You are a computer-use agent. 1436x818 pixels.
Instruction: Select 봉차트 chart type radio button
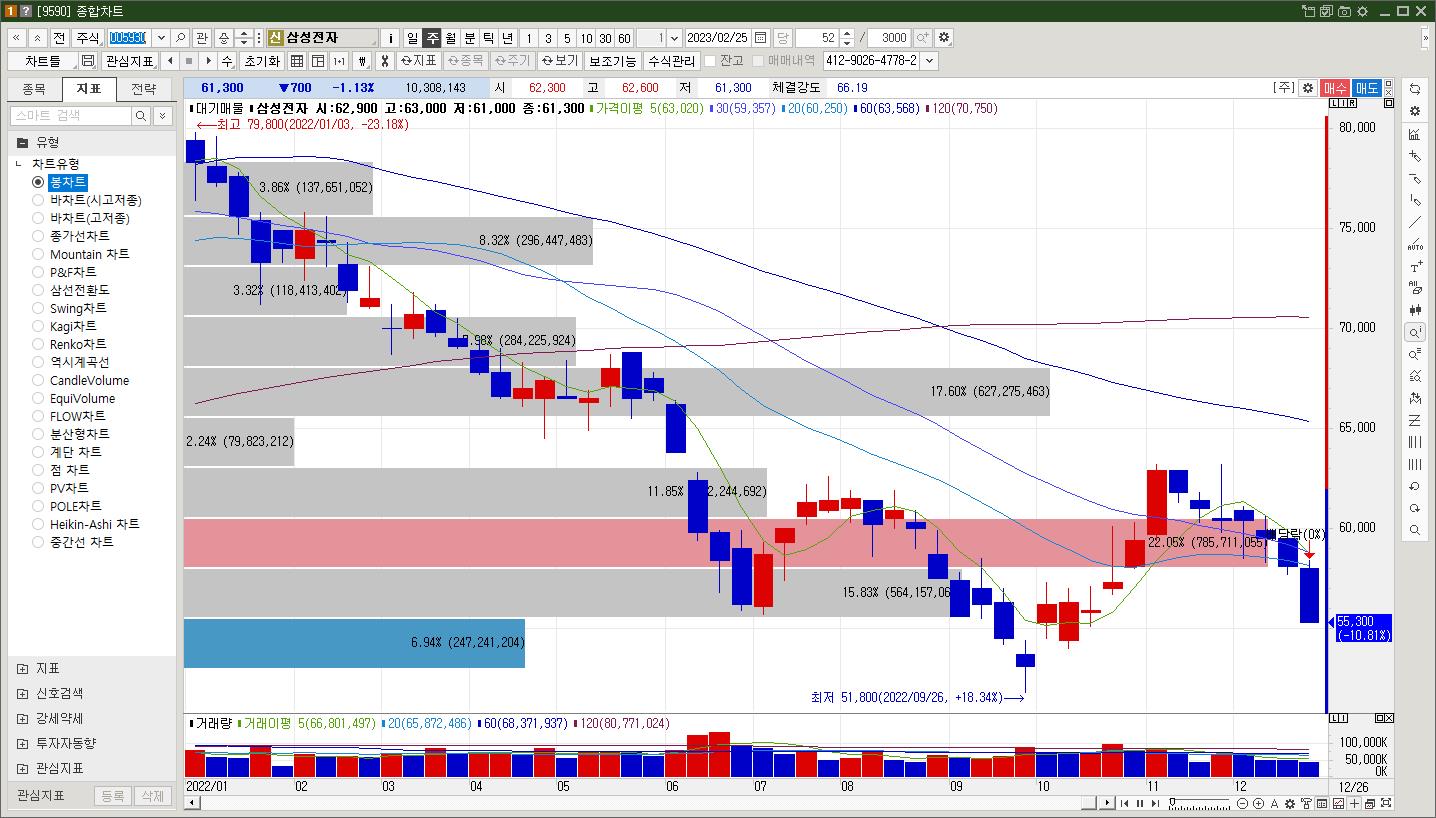tap(38, 182)
